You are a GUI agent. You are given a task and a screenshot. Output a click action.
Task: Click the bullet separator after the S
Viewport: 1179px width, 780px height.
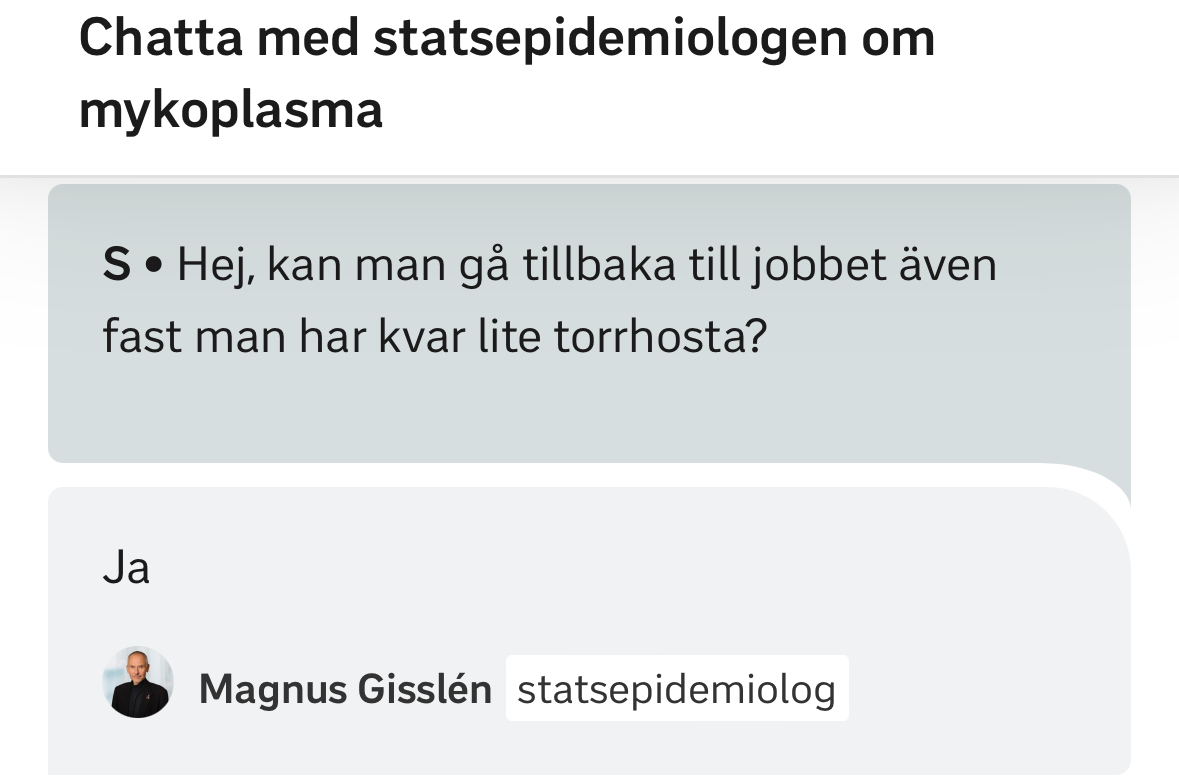[154, 266]
